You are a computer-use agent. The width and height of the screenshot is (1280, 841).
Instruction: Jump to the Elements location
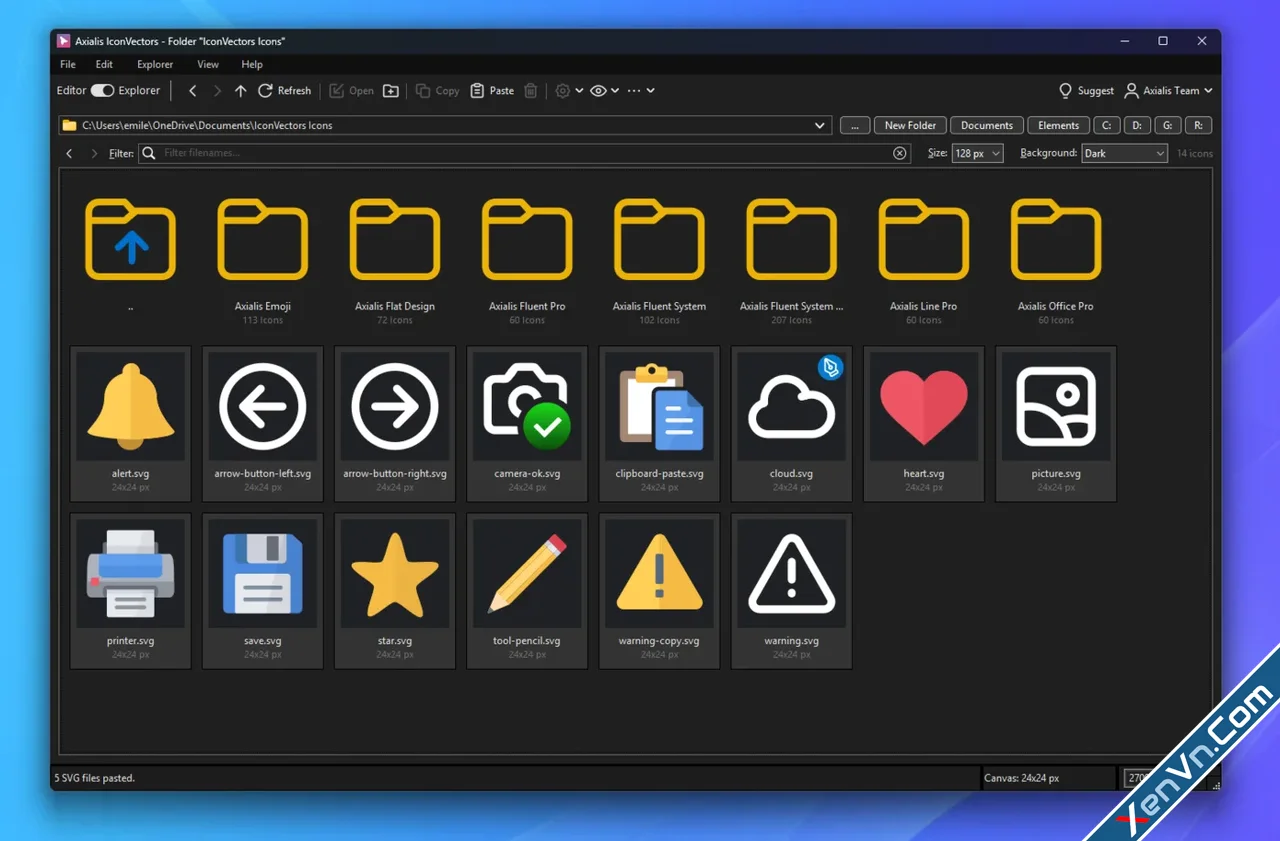1058,125
